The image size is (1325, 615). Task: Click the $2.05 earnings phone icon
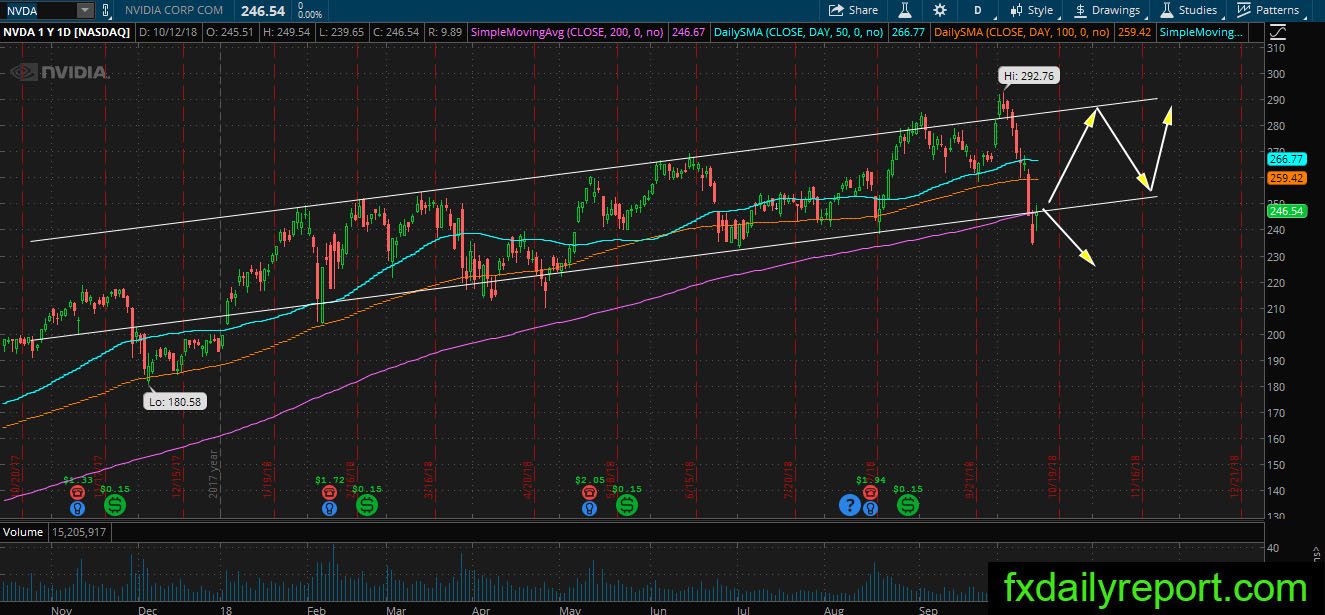[x=590, y=491]
